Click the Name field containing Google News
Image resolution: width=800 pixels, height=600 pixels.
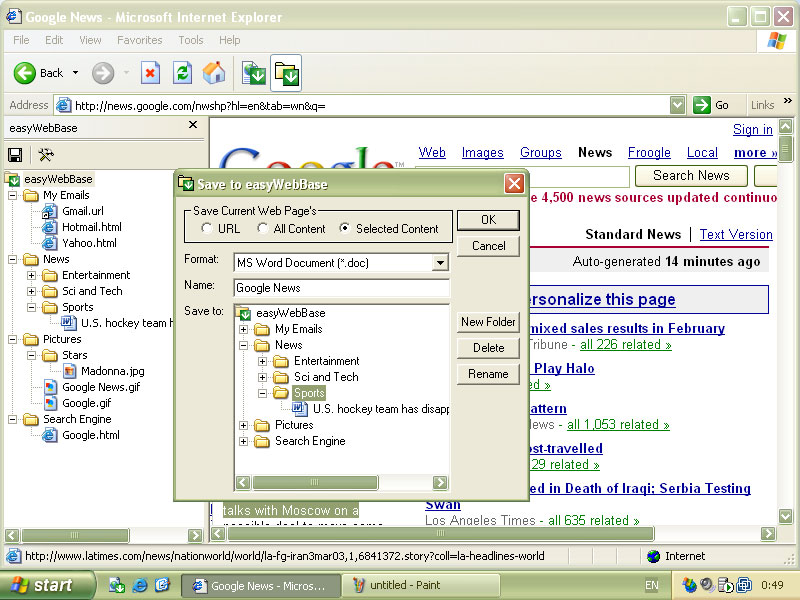[341, 288]
